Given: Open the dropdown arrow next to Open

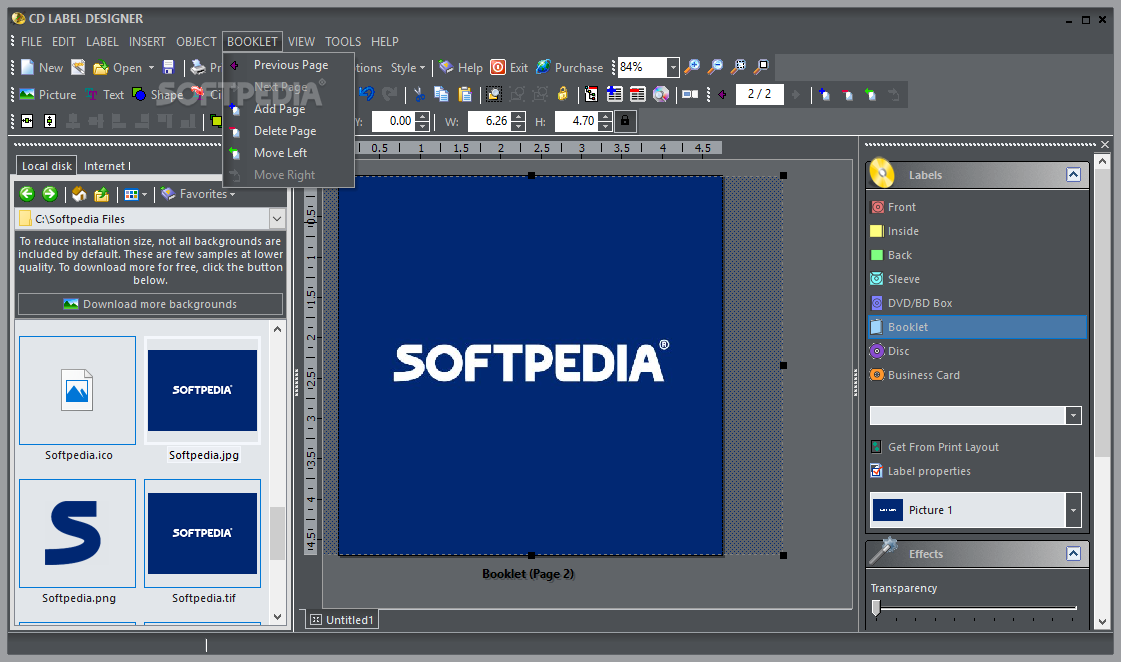Looking at the screenshot, I should [151, 68].
